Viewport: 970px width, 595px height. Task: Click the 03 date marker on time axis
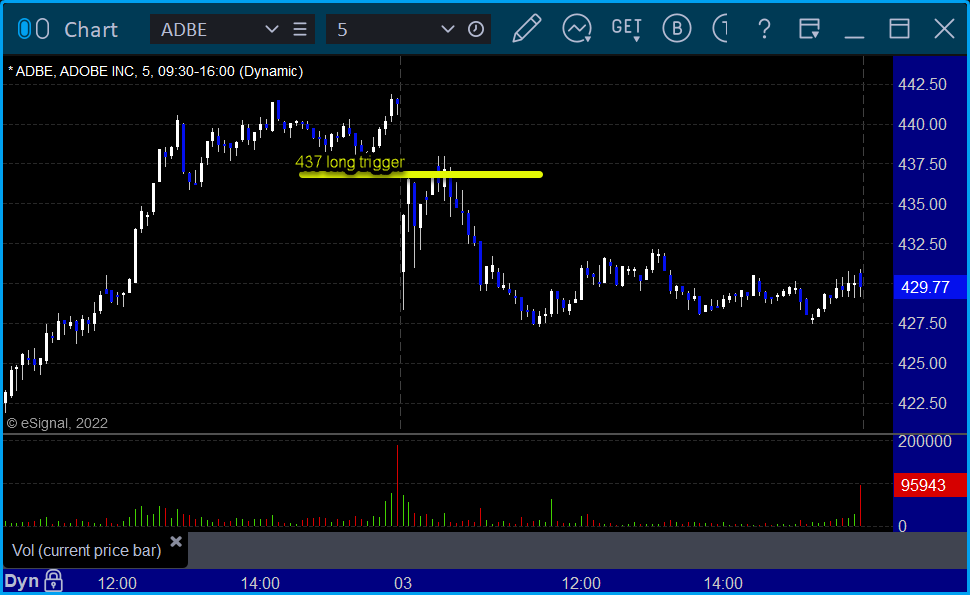point(403,583)
